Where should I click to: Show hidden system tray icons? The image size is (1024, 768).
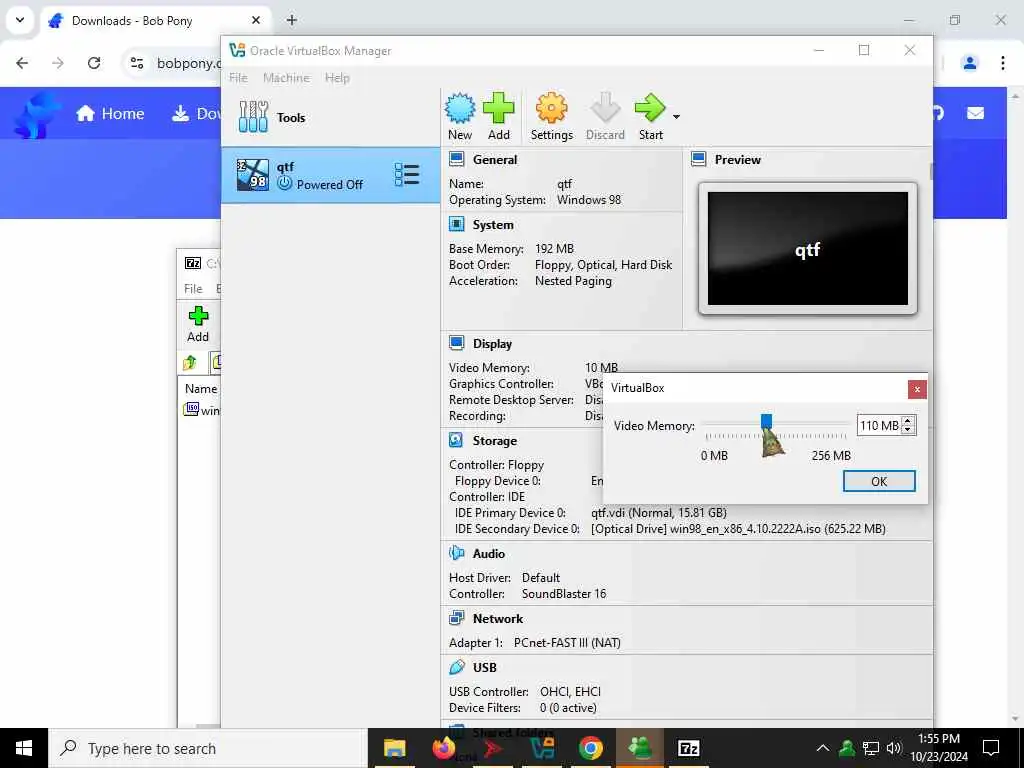tap(823, 748)
